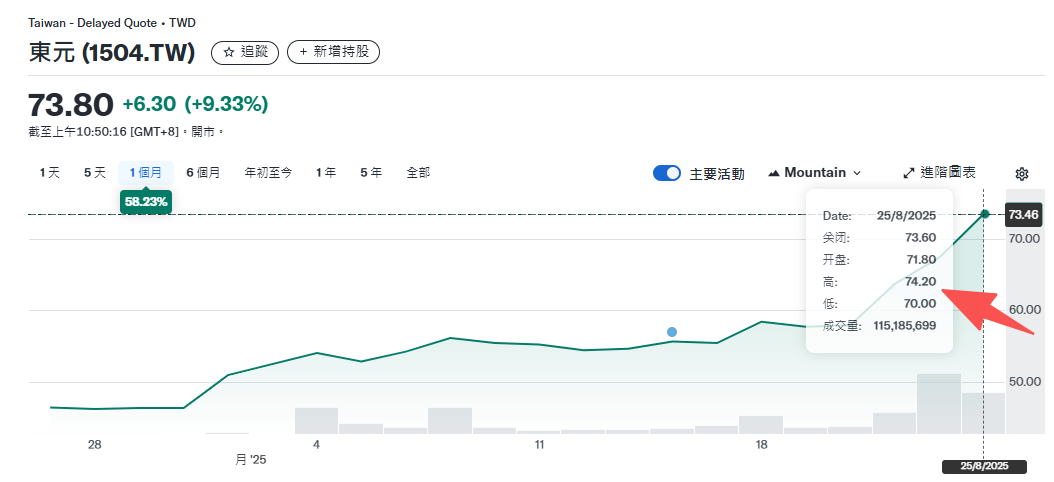Click the mountain chart type icon
The height and width of the screenshot is (482, 1054).
click(x=774, y=173)
